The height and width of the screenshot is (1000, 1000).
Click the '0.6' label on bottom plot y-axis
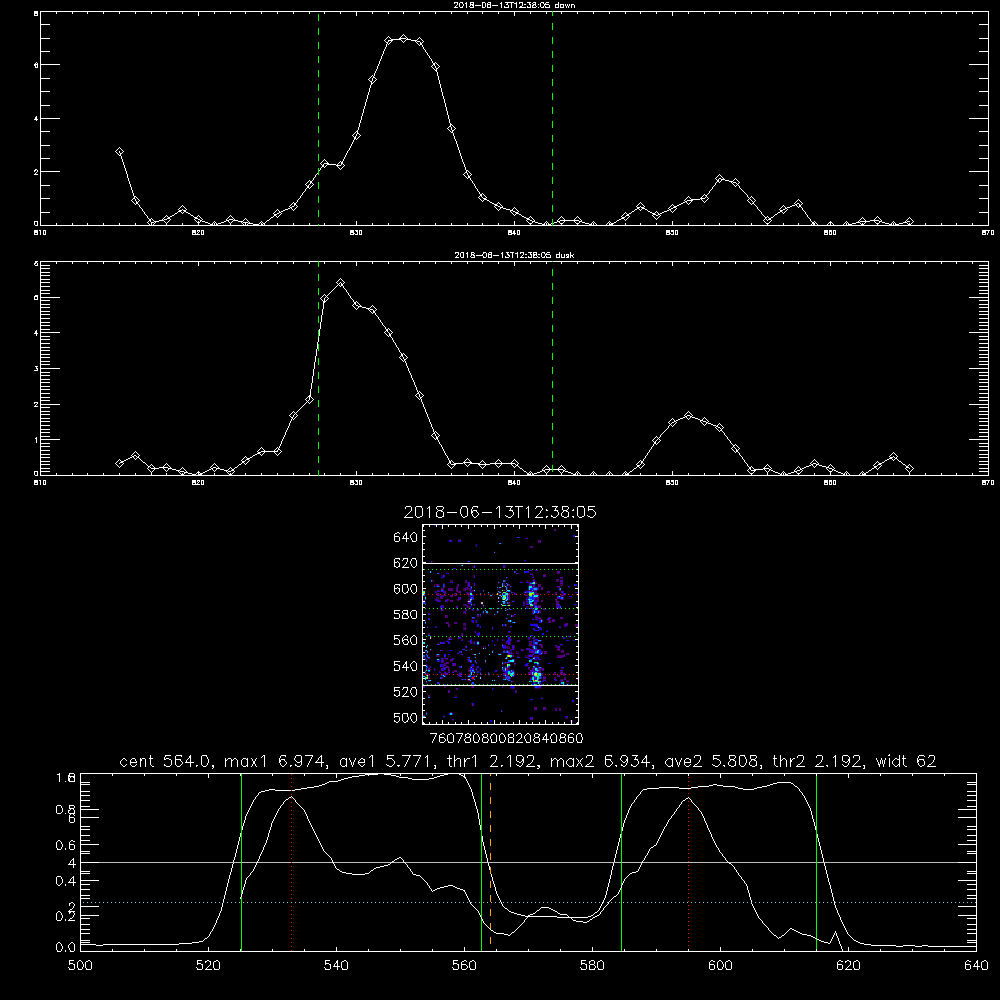pyautogui.click(x=66, y=845)
